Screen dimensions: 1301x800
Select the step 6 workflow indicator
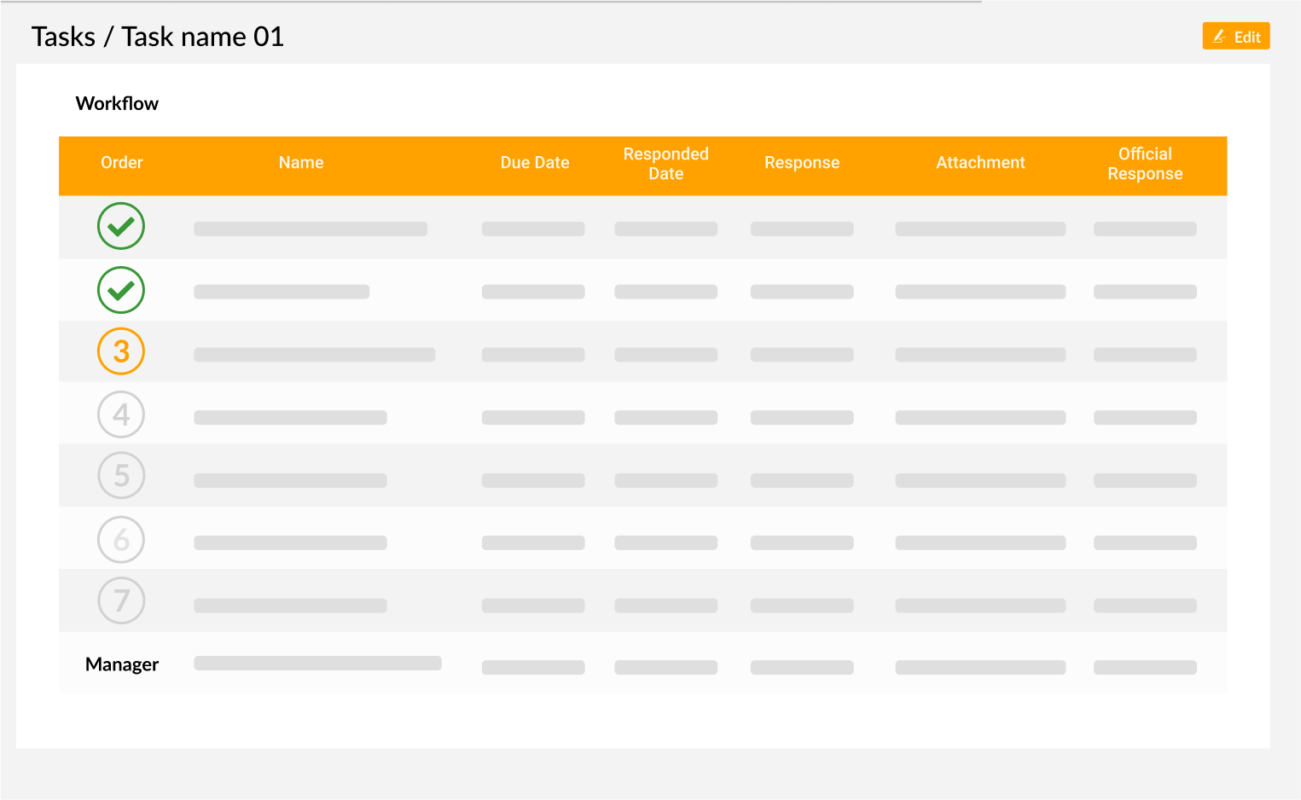[121, 539]
